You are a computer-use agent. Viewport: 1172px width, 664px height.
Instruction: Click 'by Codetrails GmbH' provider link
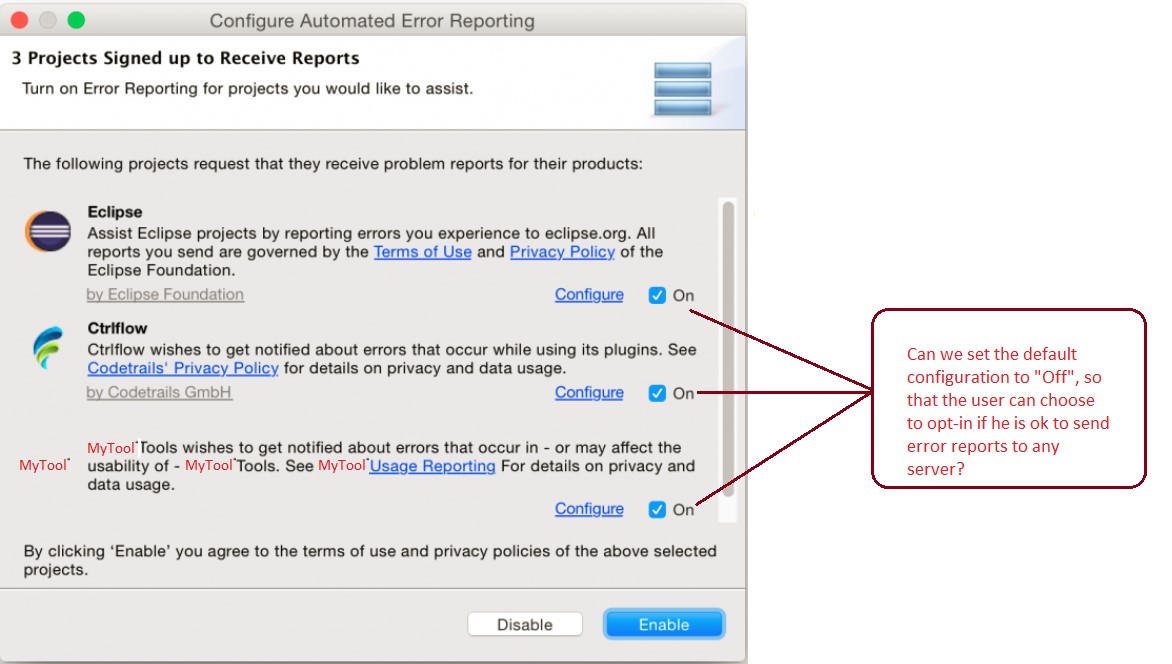coord(159,393)
